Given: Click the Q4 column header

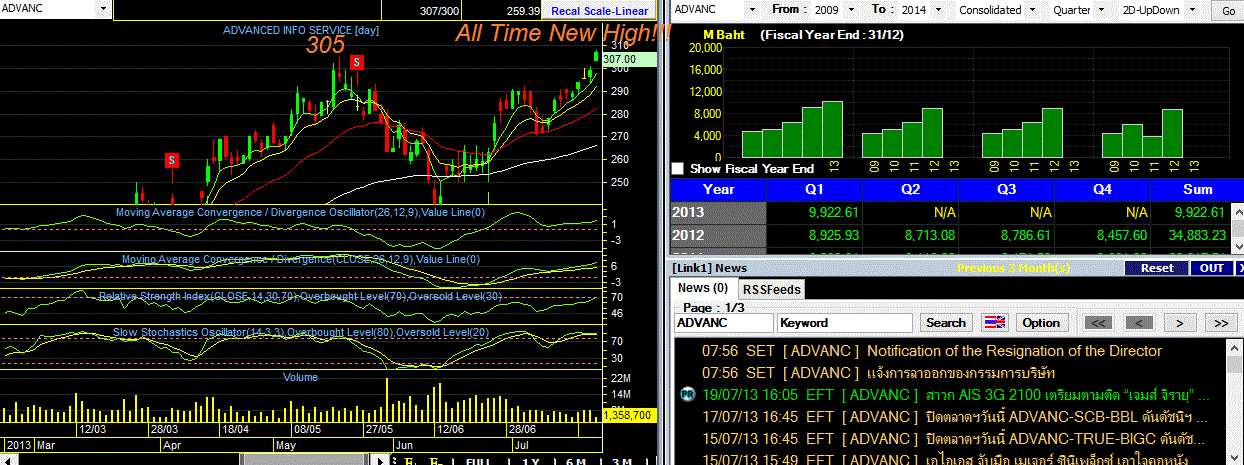Looking at the screenshot, I should click(1101, 189).
